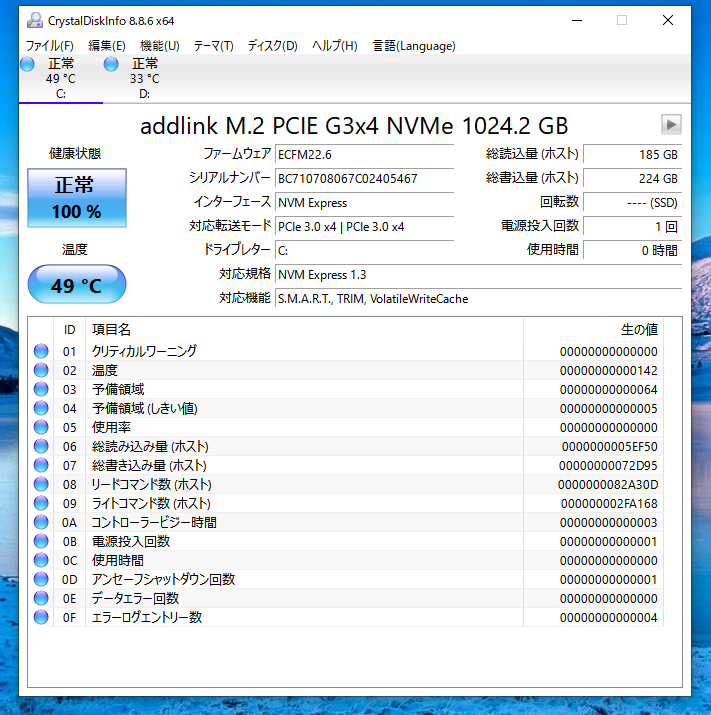
Task: Click the CrystalDiskInfo app icon in title bar
Action: click(x=34, y=20)
